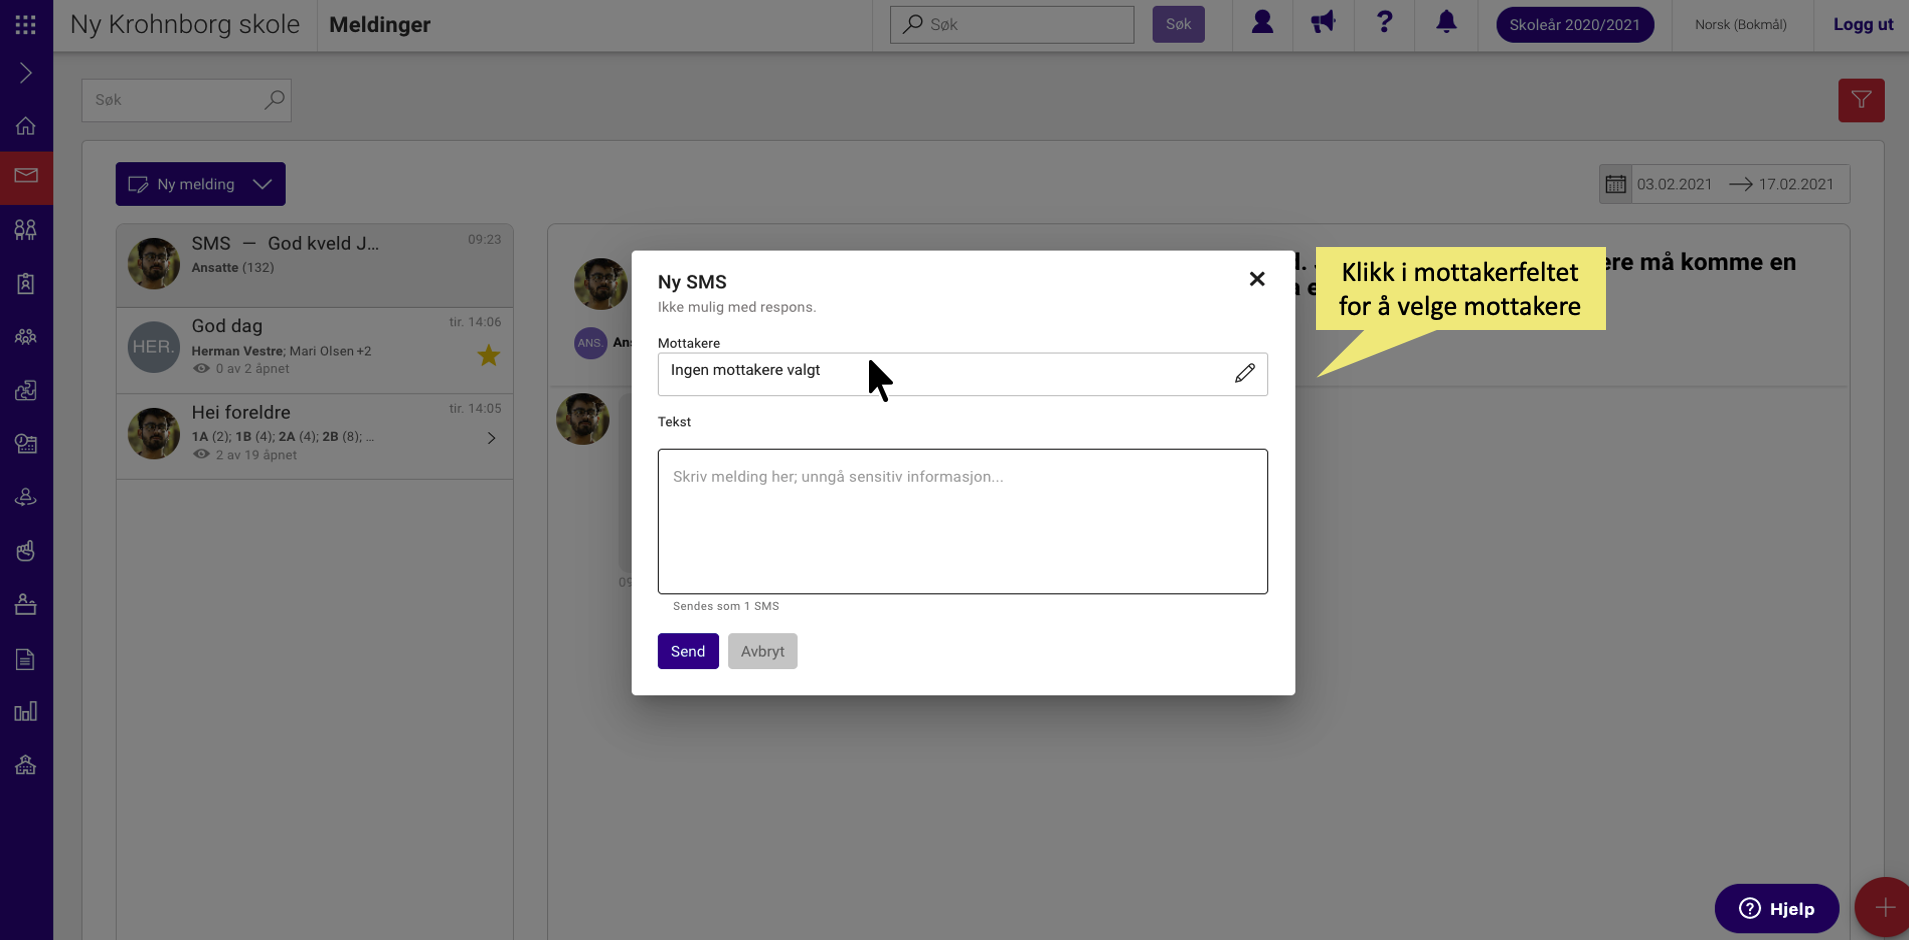Open the red filter funnel button
Screen dimensions: 1909x940
[x=1861, y=100]
